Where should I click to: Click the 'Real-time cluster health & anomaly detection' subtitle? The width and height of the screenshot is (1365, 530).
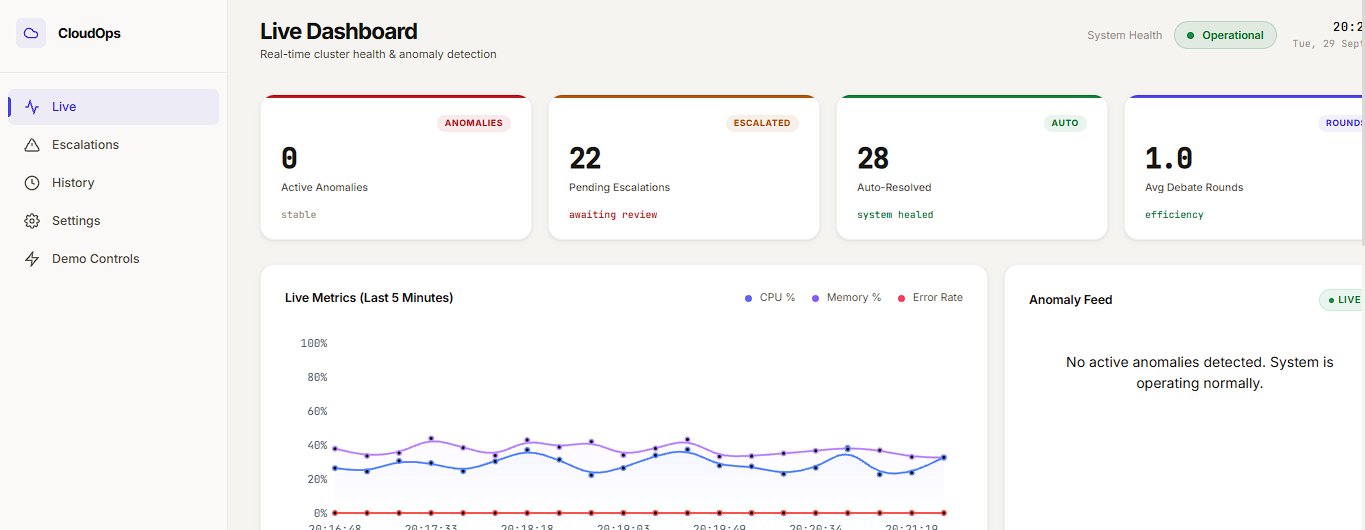pos(378,54)
